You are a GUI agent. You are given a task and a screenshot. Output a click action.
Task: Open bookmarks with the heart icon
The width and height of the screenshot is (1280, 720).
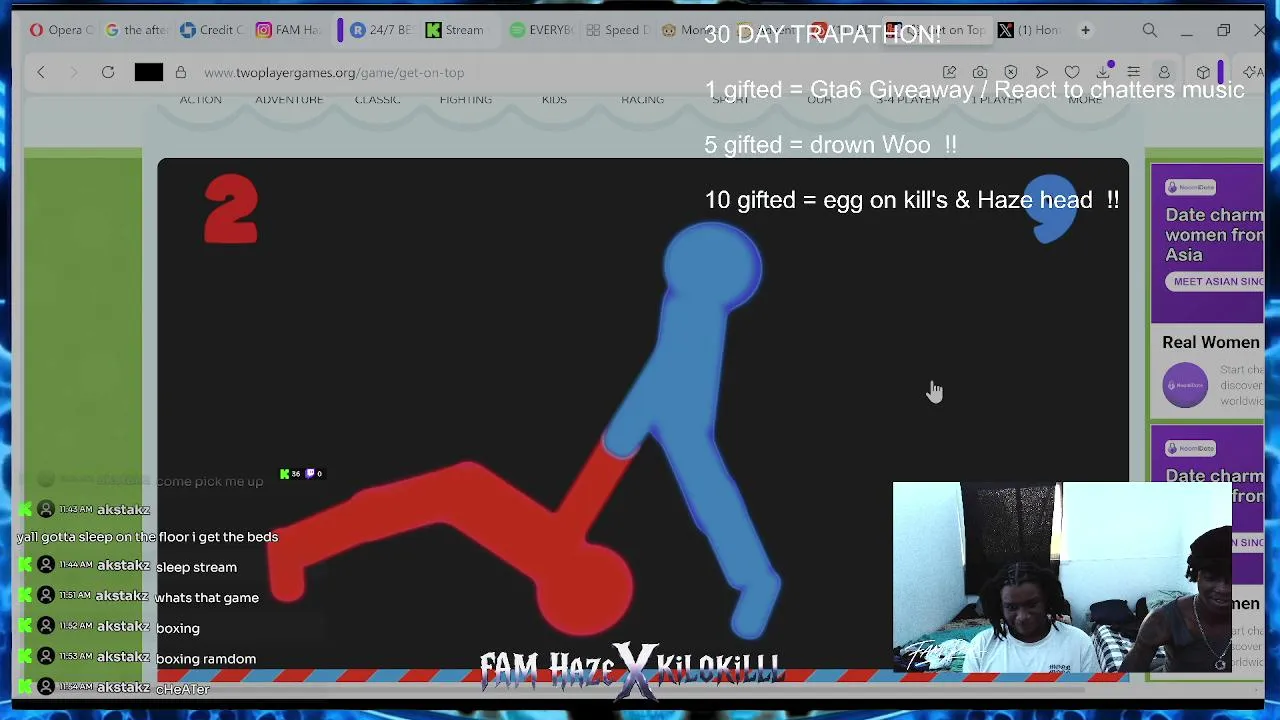tap(1072, 72)
